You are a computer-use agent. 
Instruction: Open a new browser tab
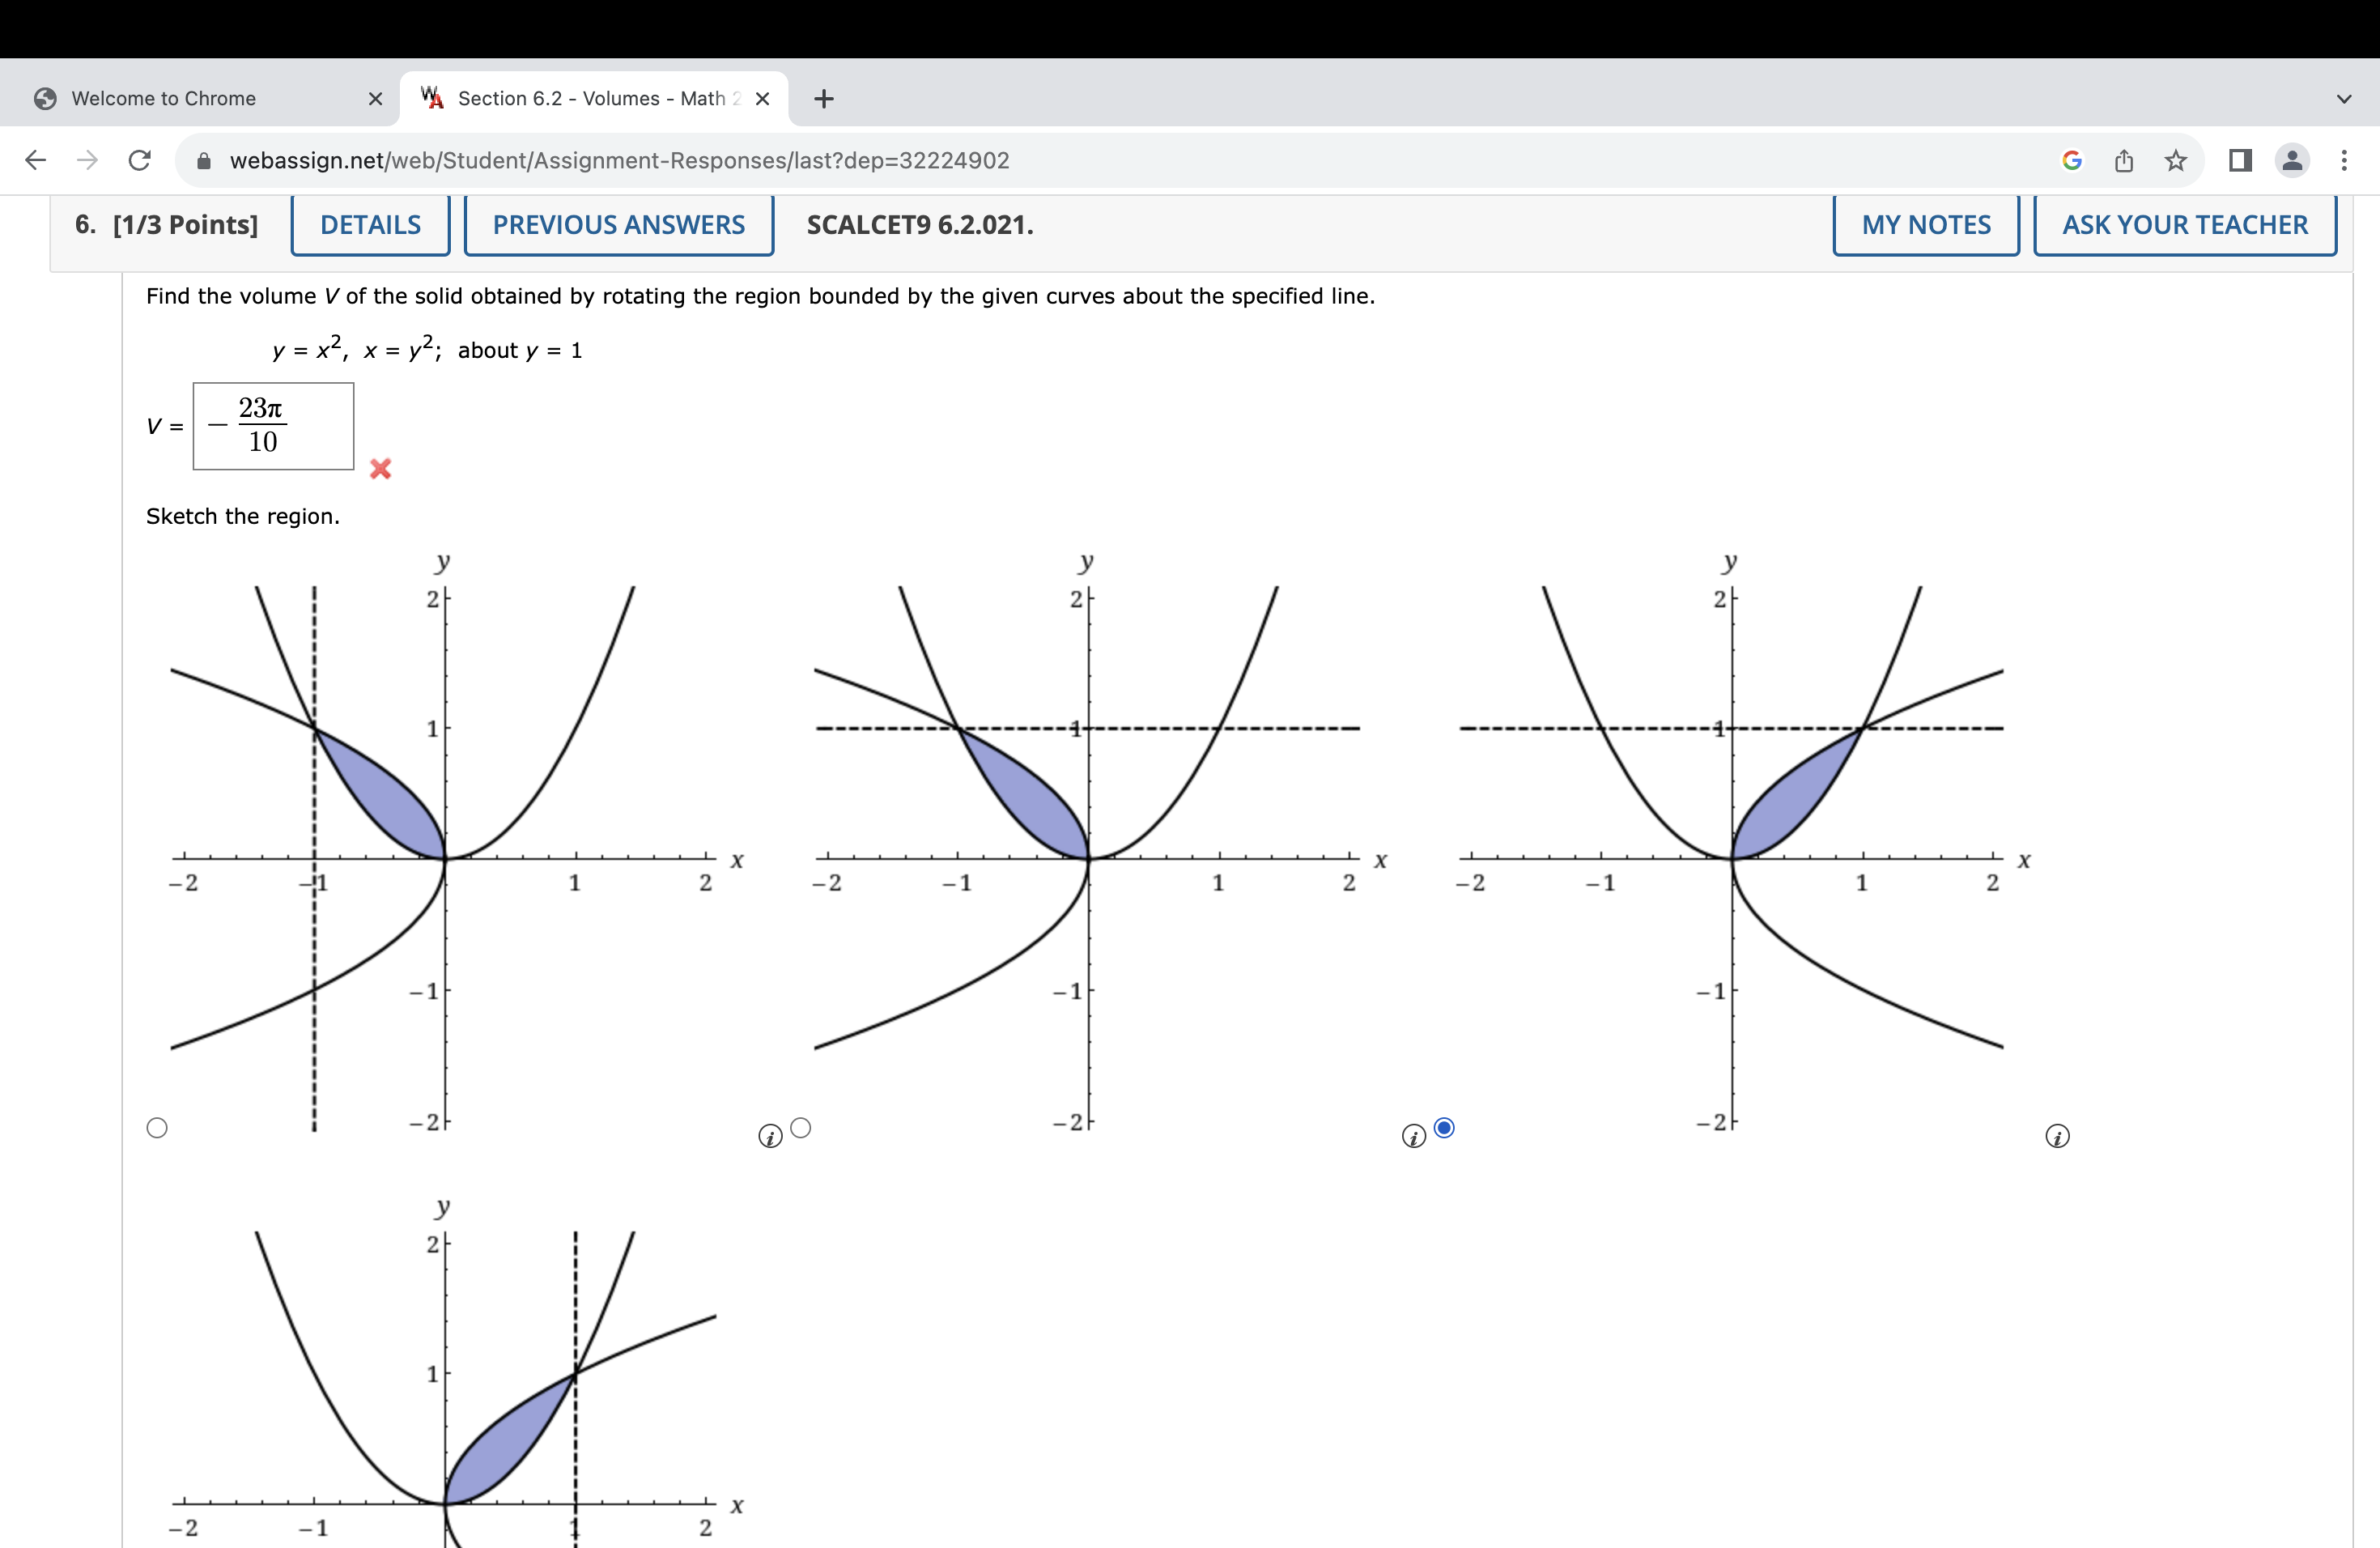pos(823,99)
